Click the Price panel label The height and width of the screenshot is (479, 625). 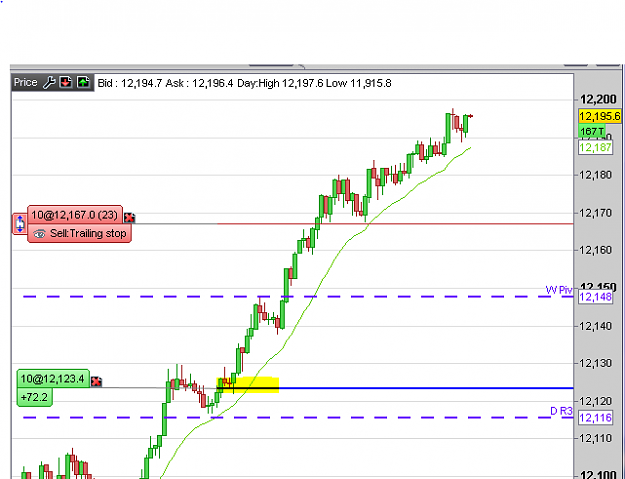[x=26, y=82]
